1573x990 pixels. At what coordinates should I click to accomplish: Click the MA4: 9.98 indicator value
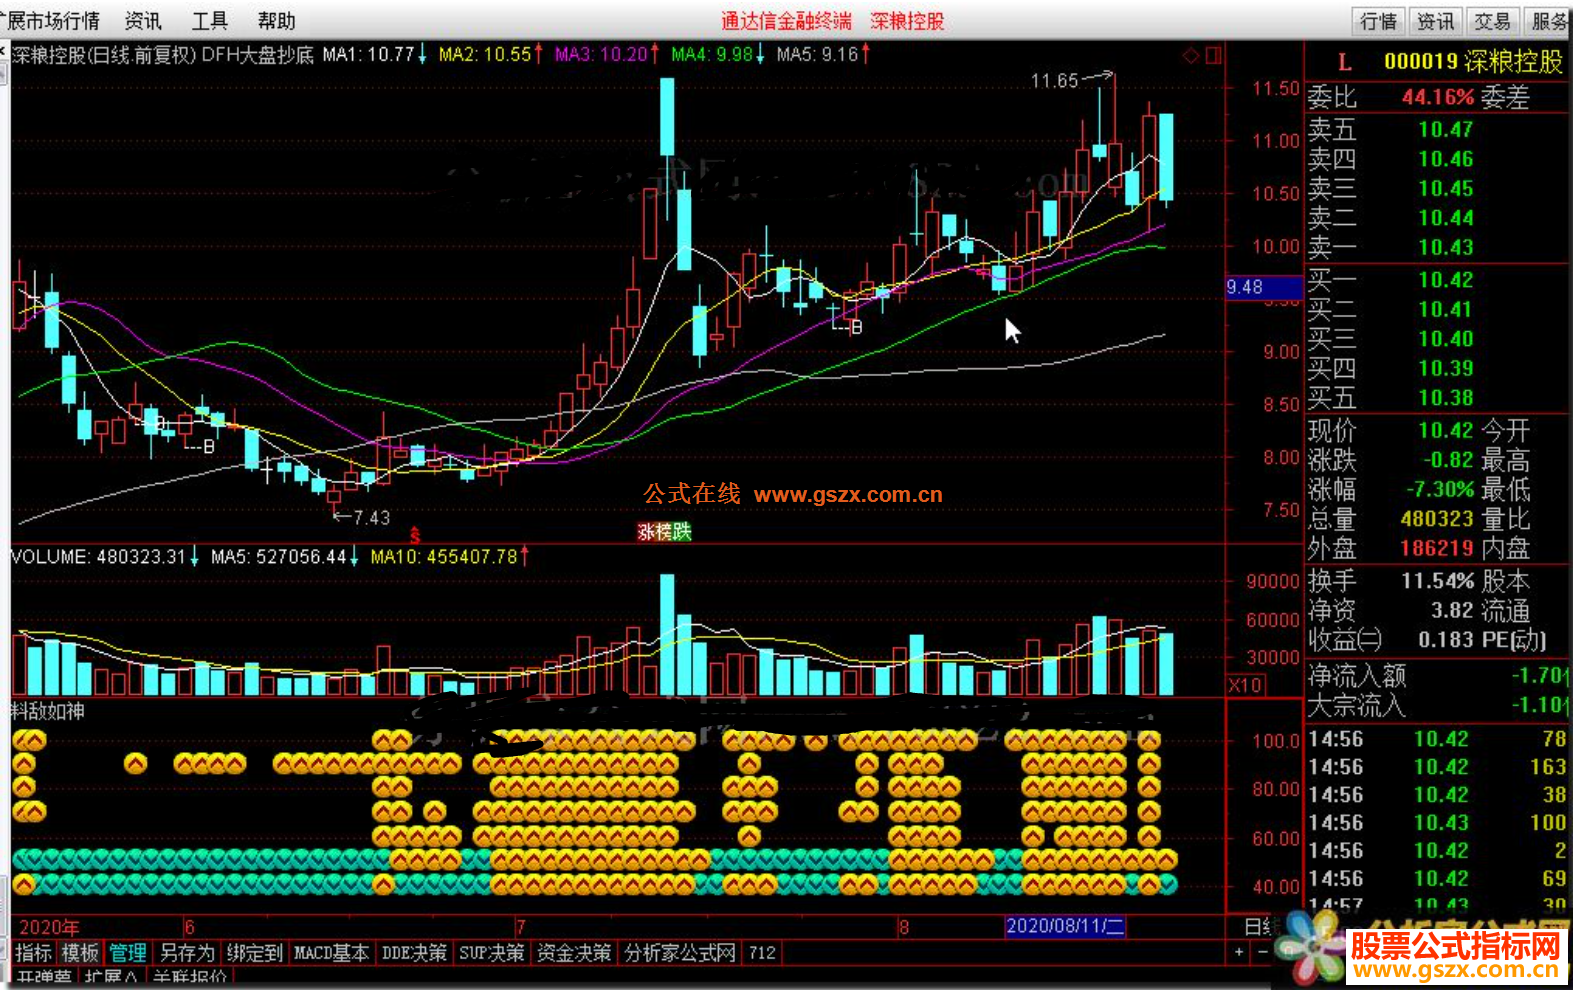[711, 54]
